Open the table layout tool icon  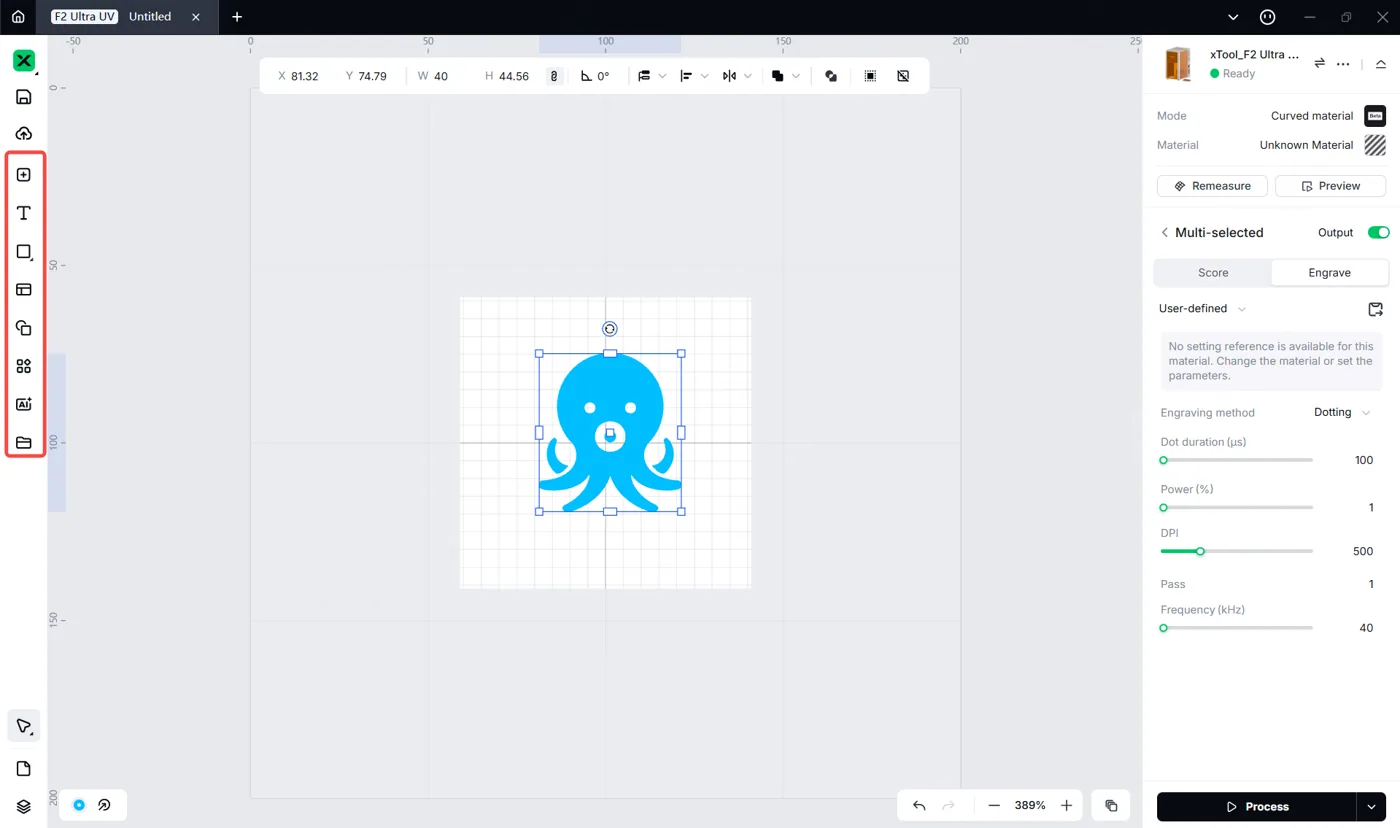click(24, 290)
